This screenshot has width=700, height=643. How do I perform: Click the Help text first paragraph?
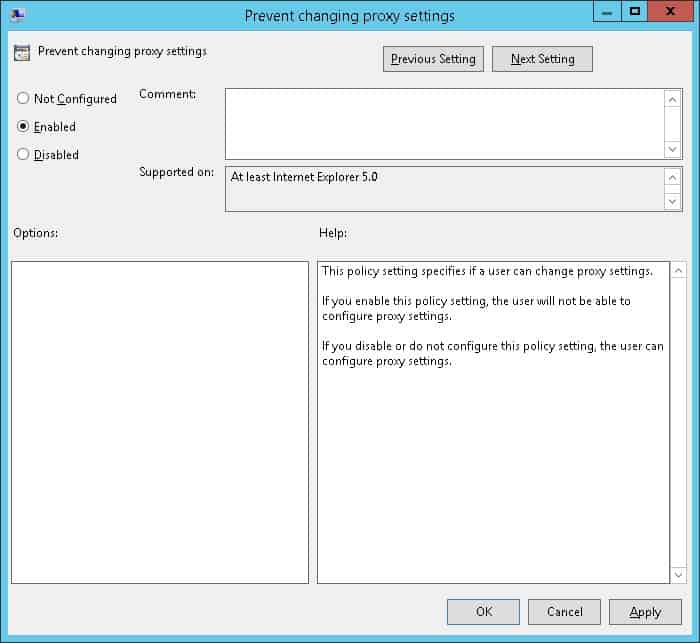pyautogui.click(x=487, y=271)
